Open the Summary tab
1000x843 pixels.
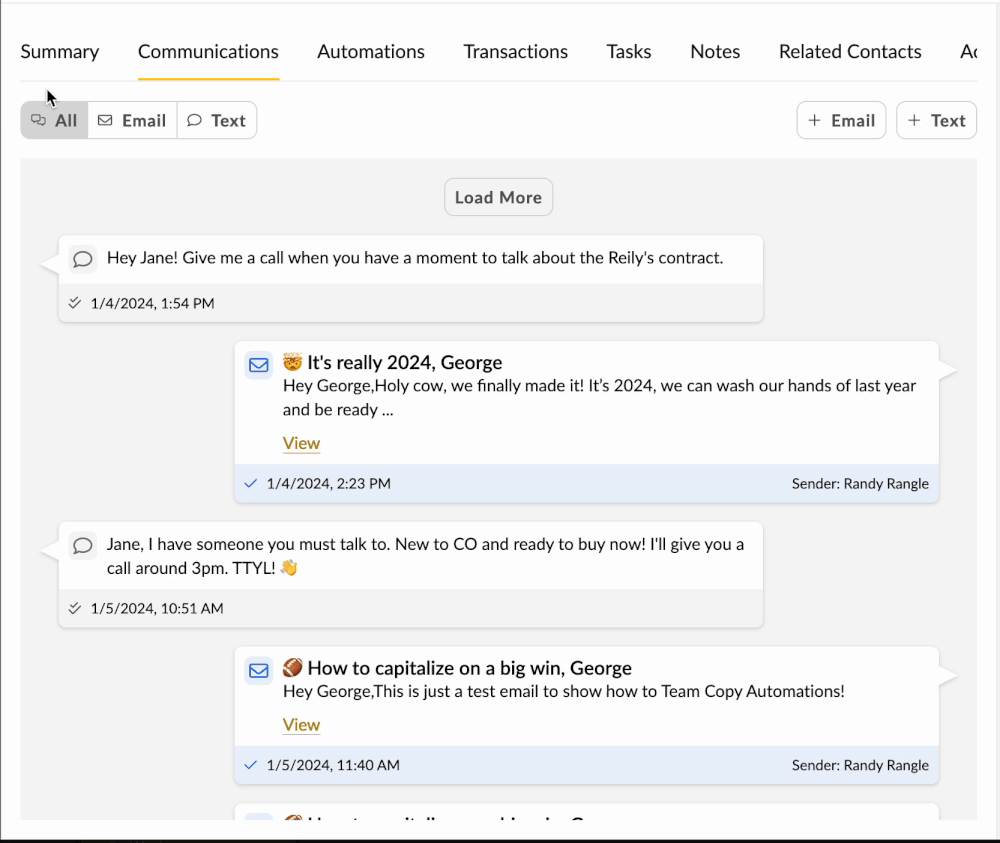60,51
